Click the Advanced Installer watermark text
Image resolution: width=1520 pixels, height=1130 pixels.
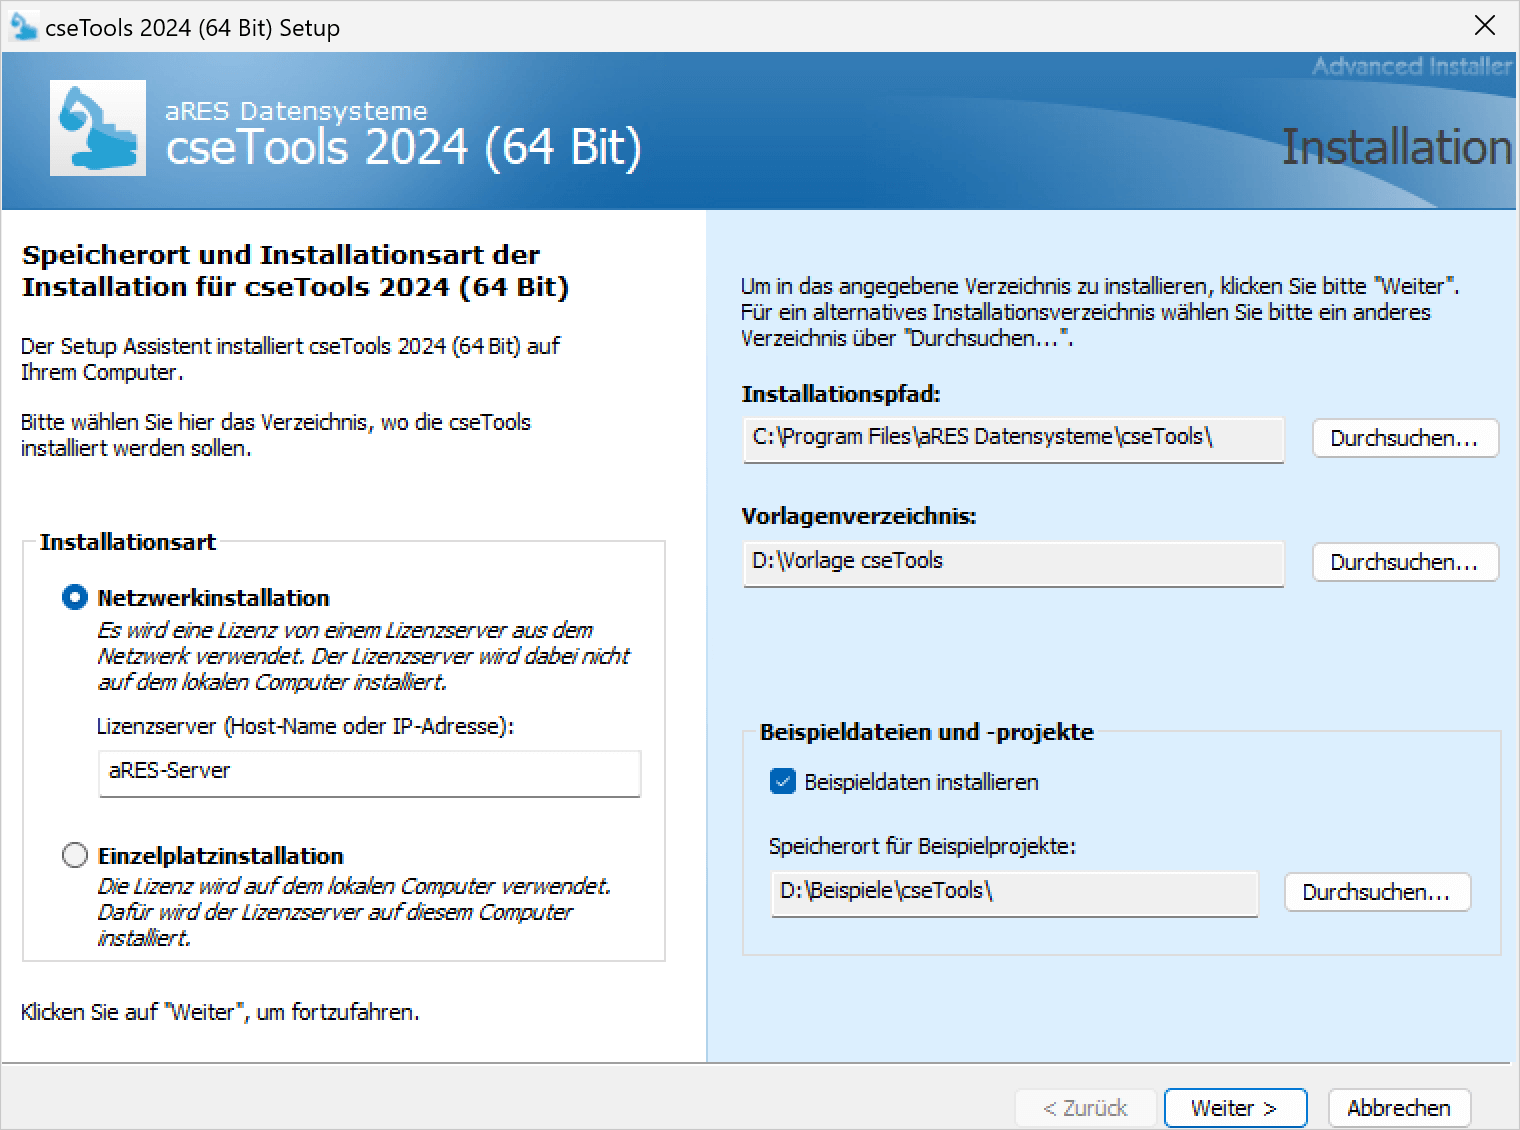(x=1411, y=66)
